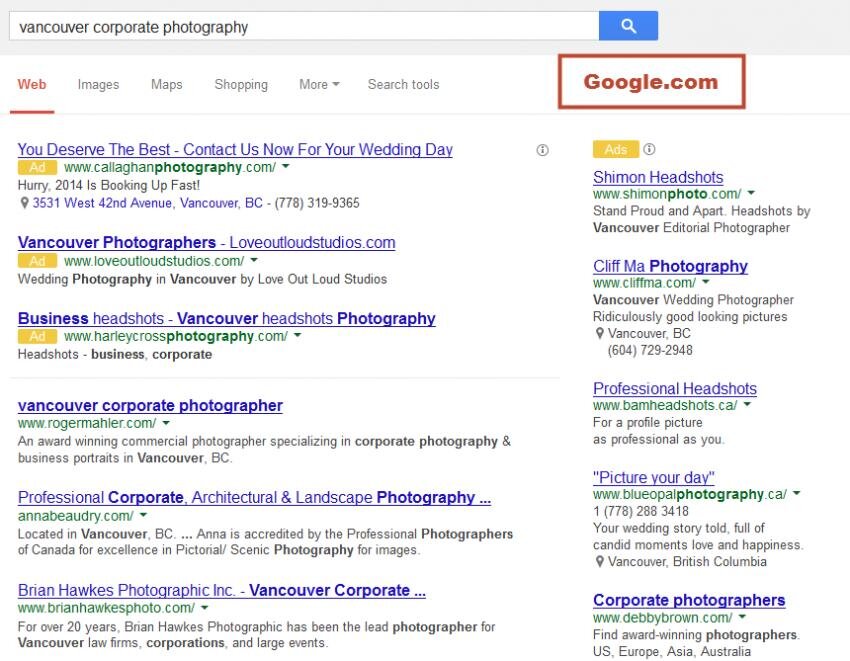Select the Web tab

(x=32, y=85)
